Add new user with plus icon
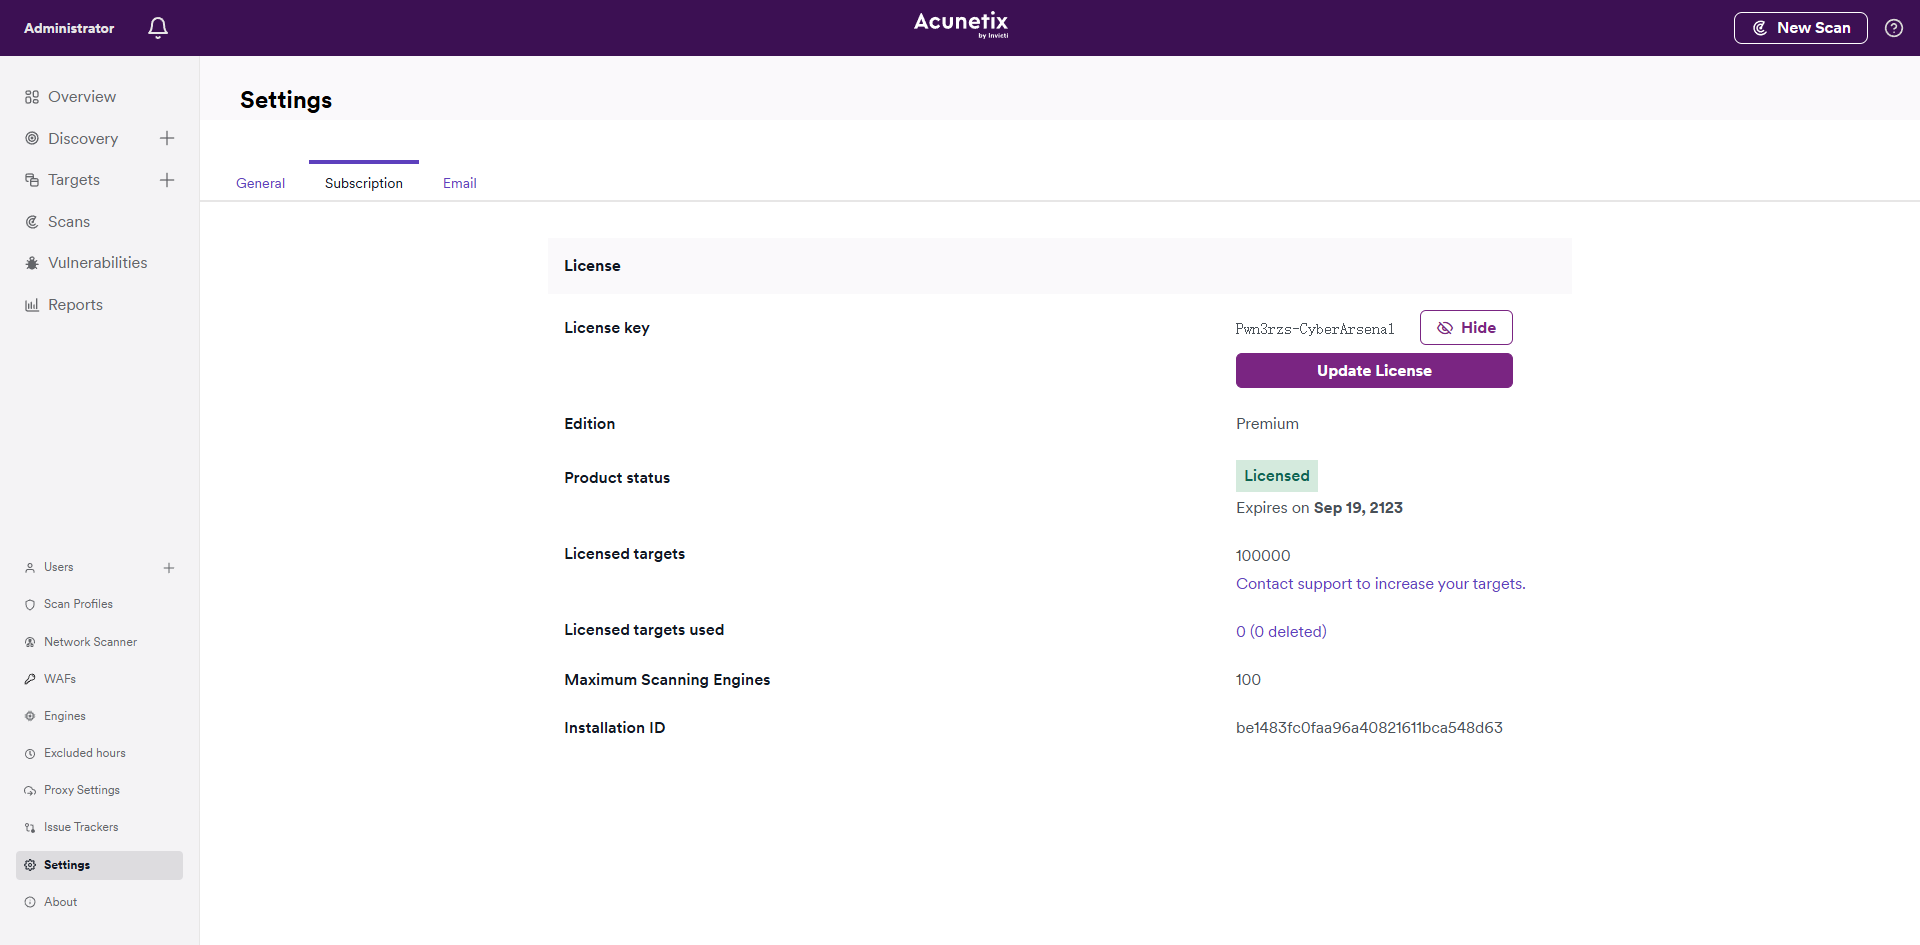Screen dimensions: 1920x945 169,568
